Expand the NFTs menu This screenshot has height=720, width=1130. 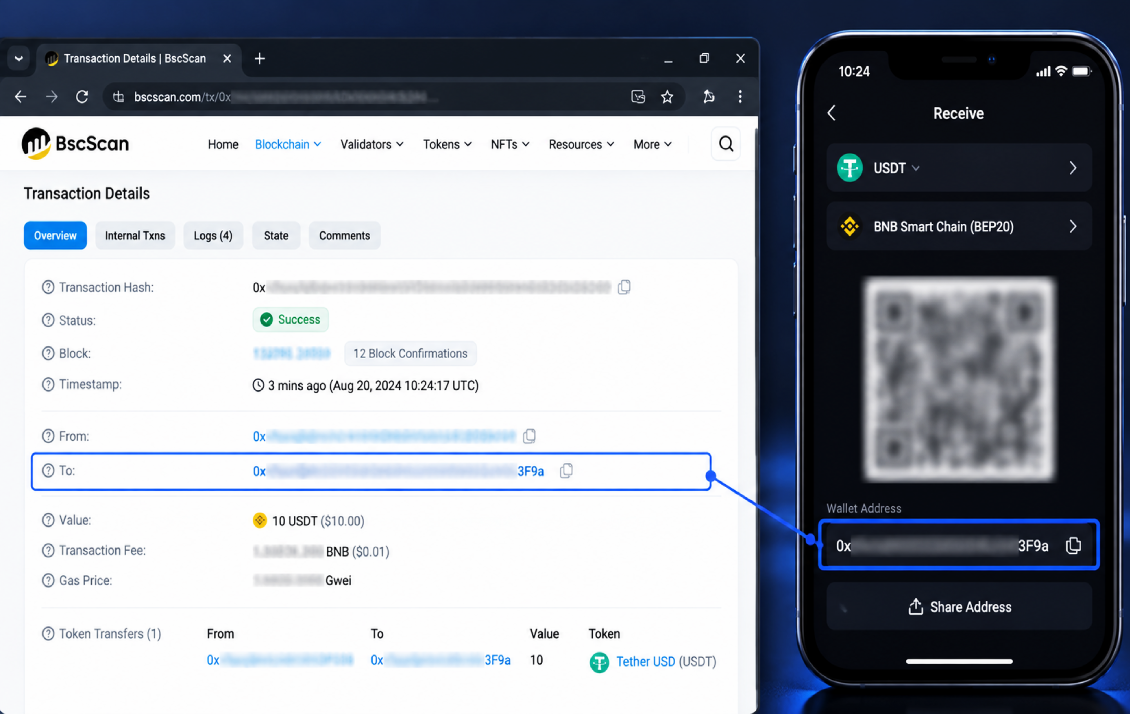pyautogui.click(x=510, y=144)
